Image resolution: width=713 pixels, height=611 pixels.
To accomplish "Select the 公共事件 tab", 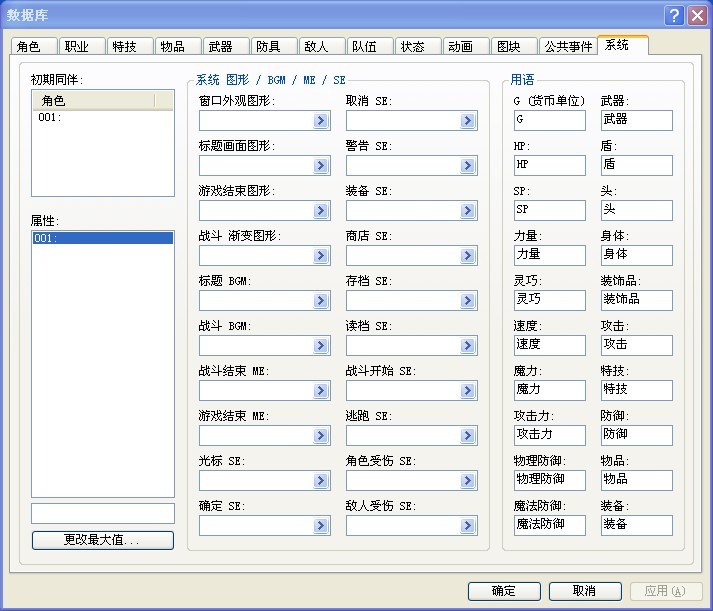I will coord(568,46).
